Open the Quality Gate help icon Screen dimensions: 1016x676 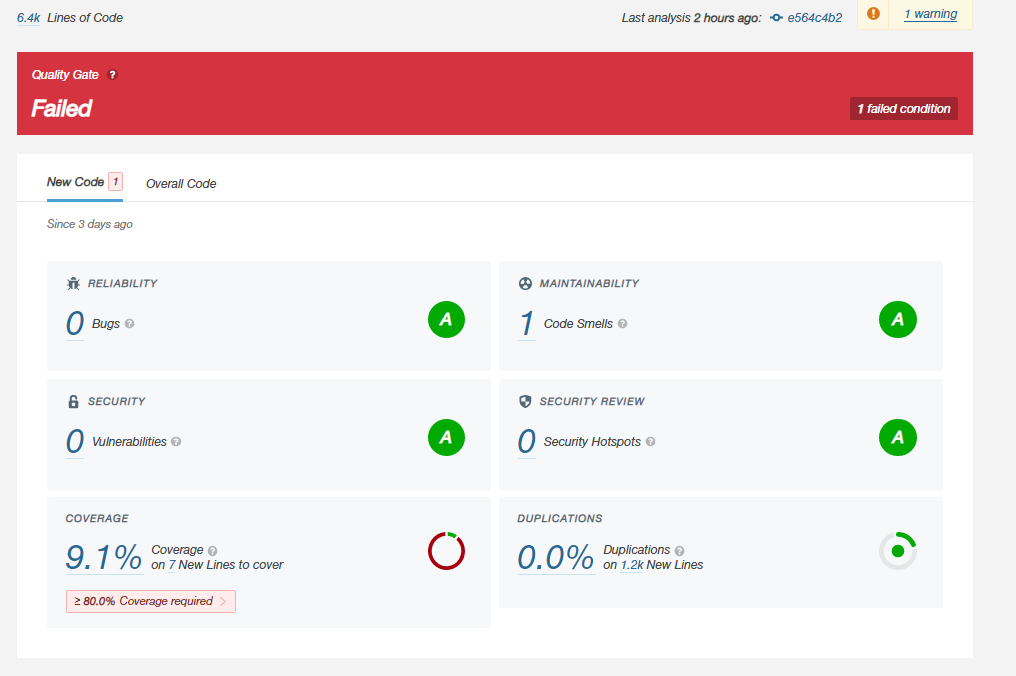click(111, 74)
